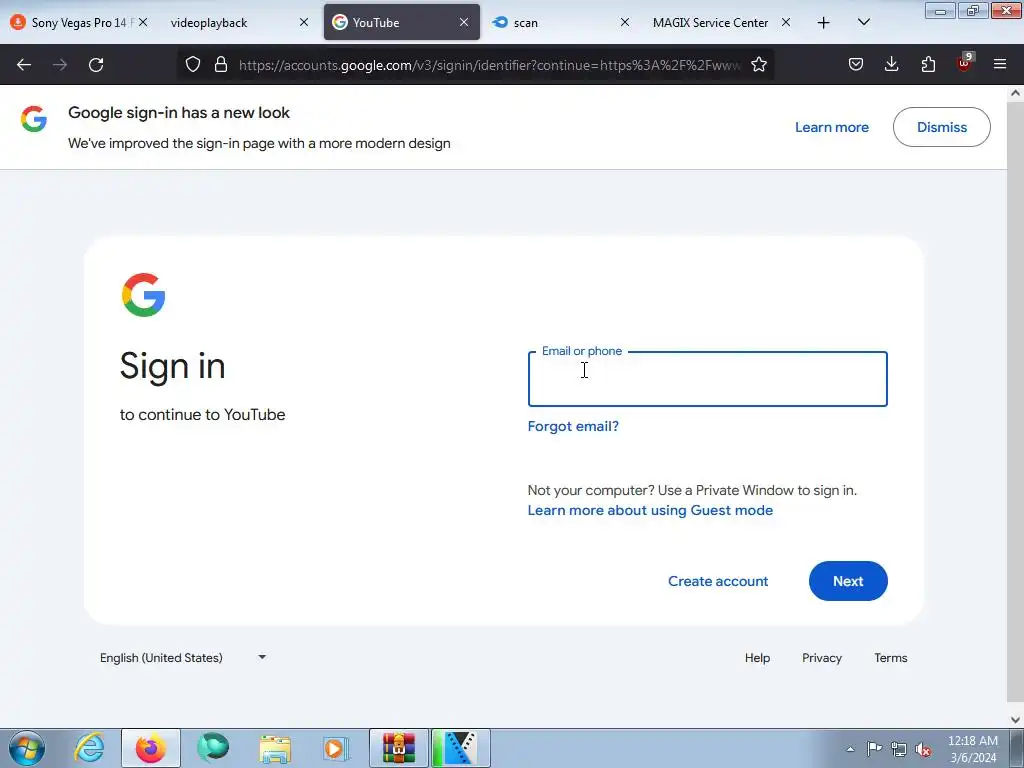Click the Firefox taskbar icon
Viewport: 1024px width, 768px height.
pos(150,748)
